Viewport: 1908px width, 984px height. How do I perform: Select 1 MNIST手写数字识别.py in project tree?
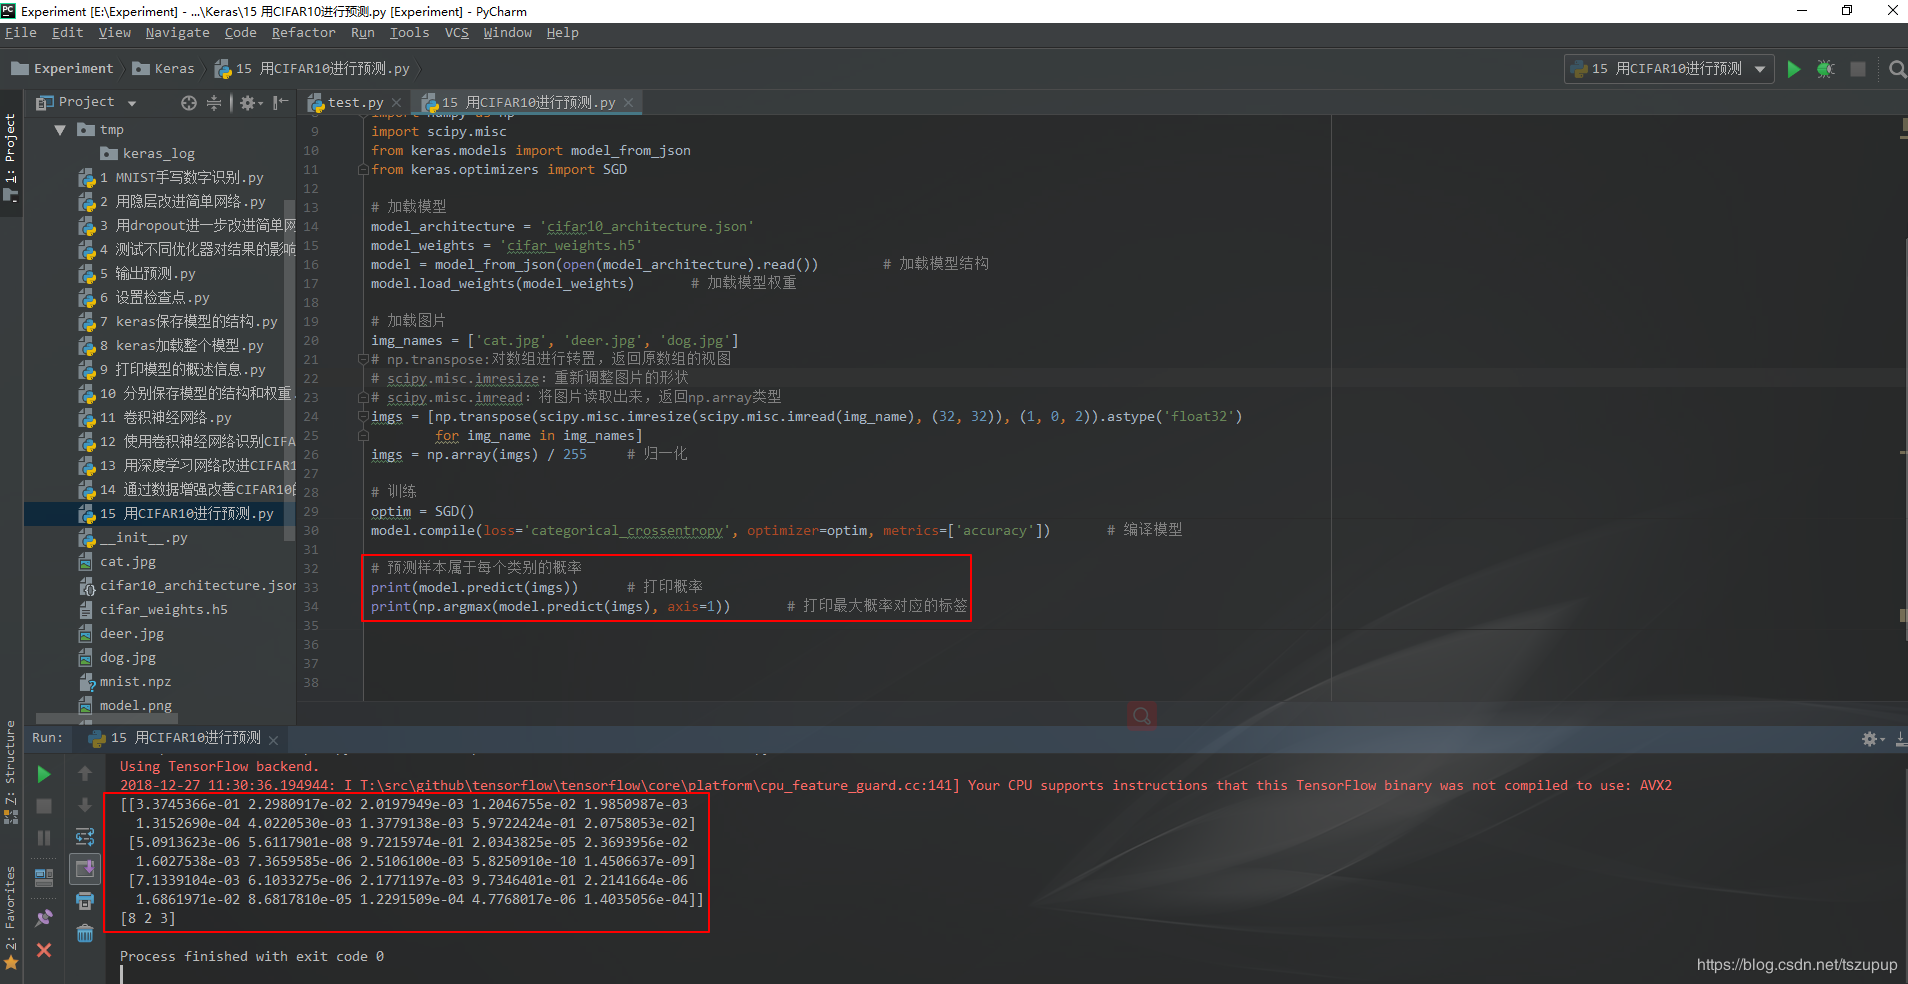tap(171, 178)
